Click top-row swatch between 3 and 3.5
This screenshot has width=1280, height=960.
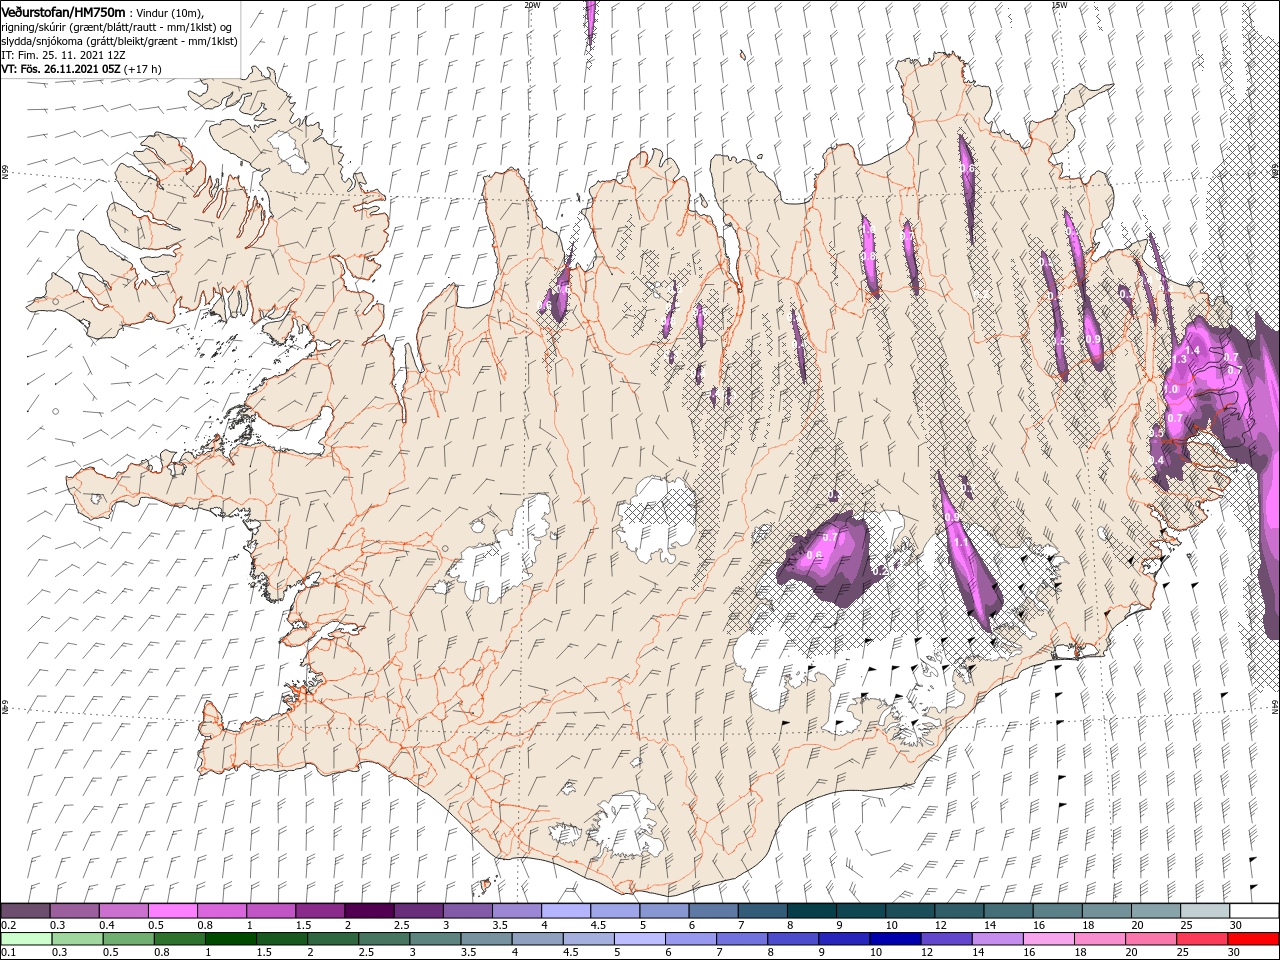click(467, 911)
